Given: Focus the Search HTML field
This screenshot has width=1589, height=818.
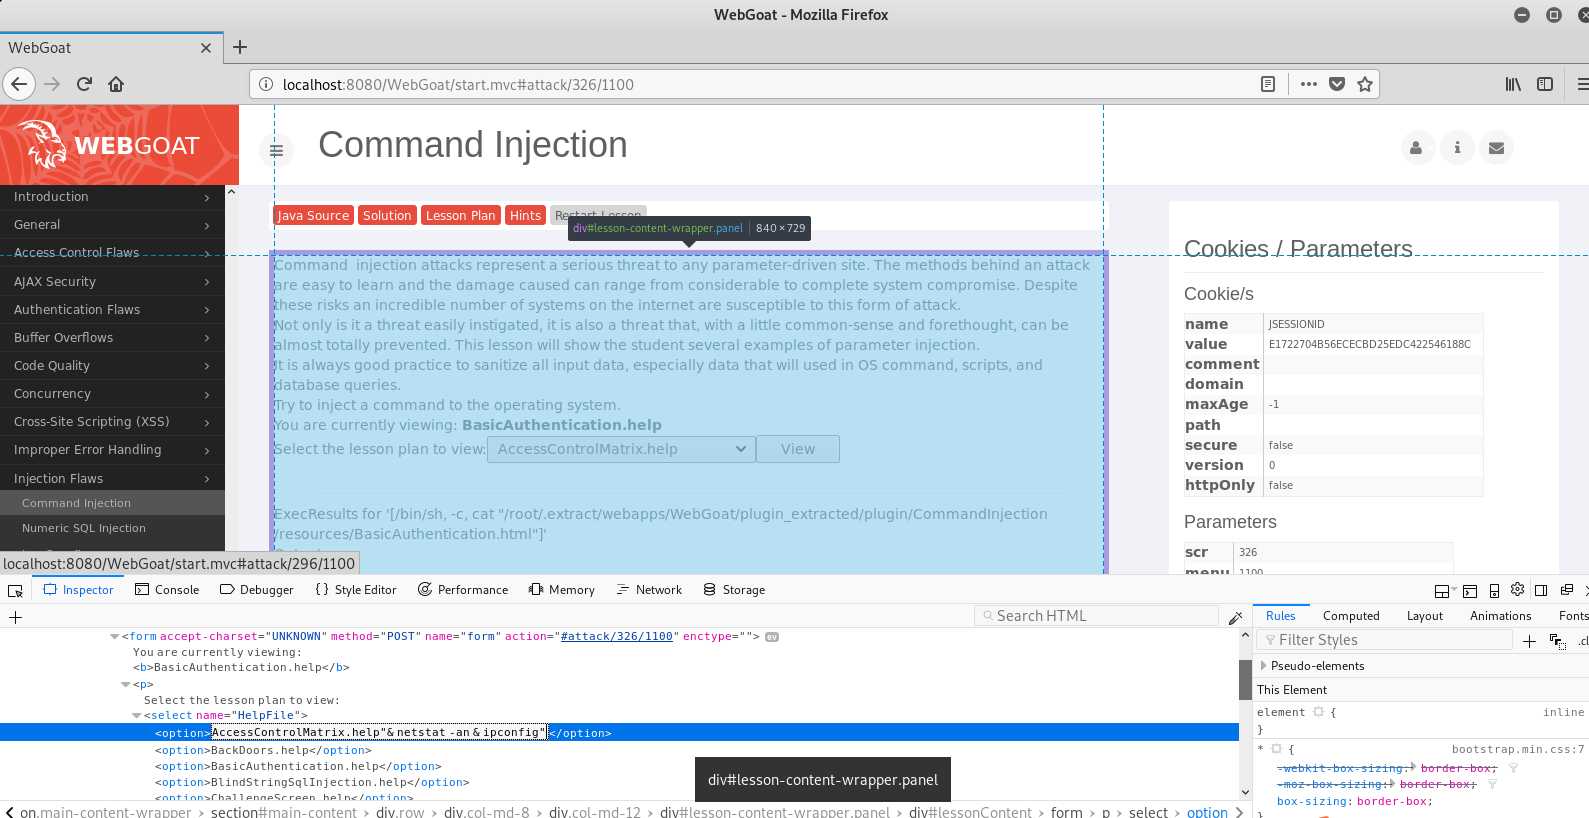Looking at the screenshot, I should coord(1095,616).
